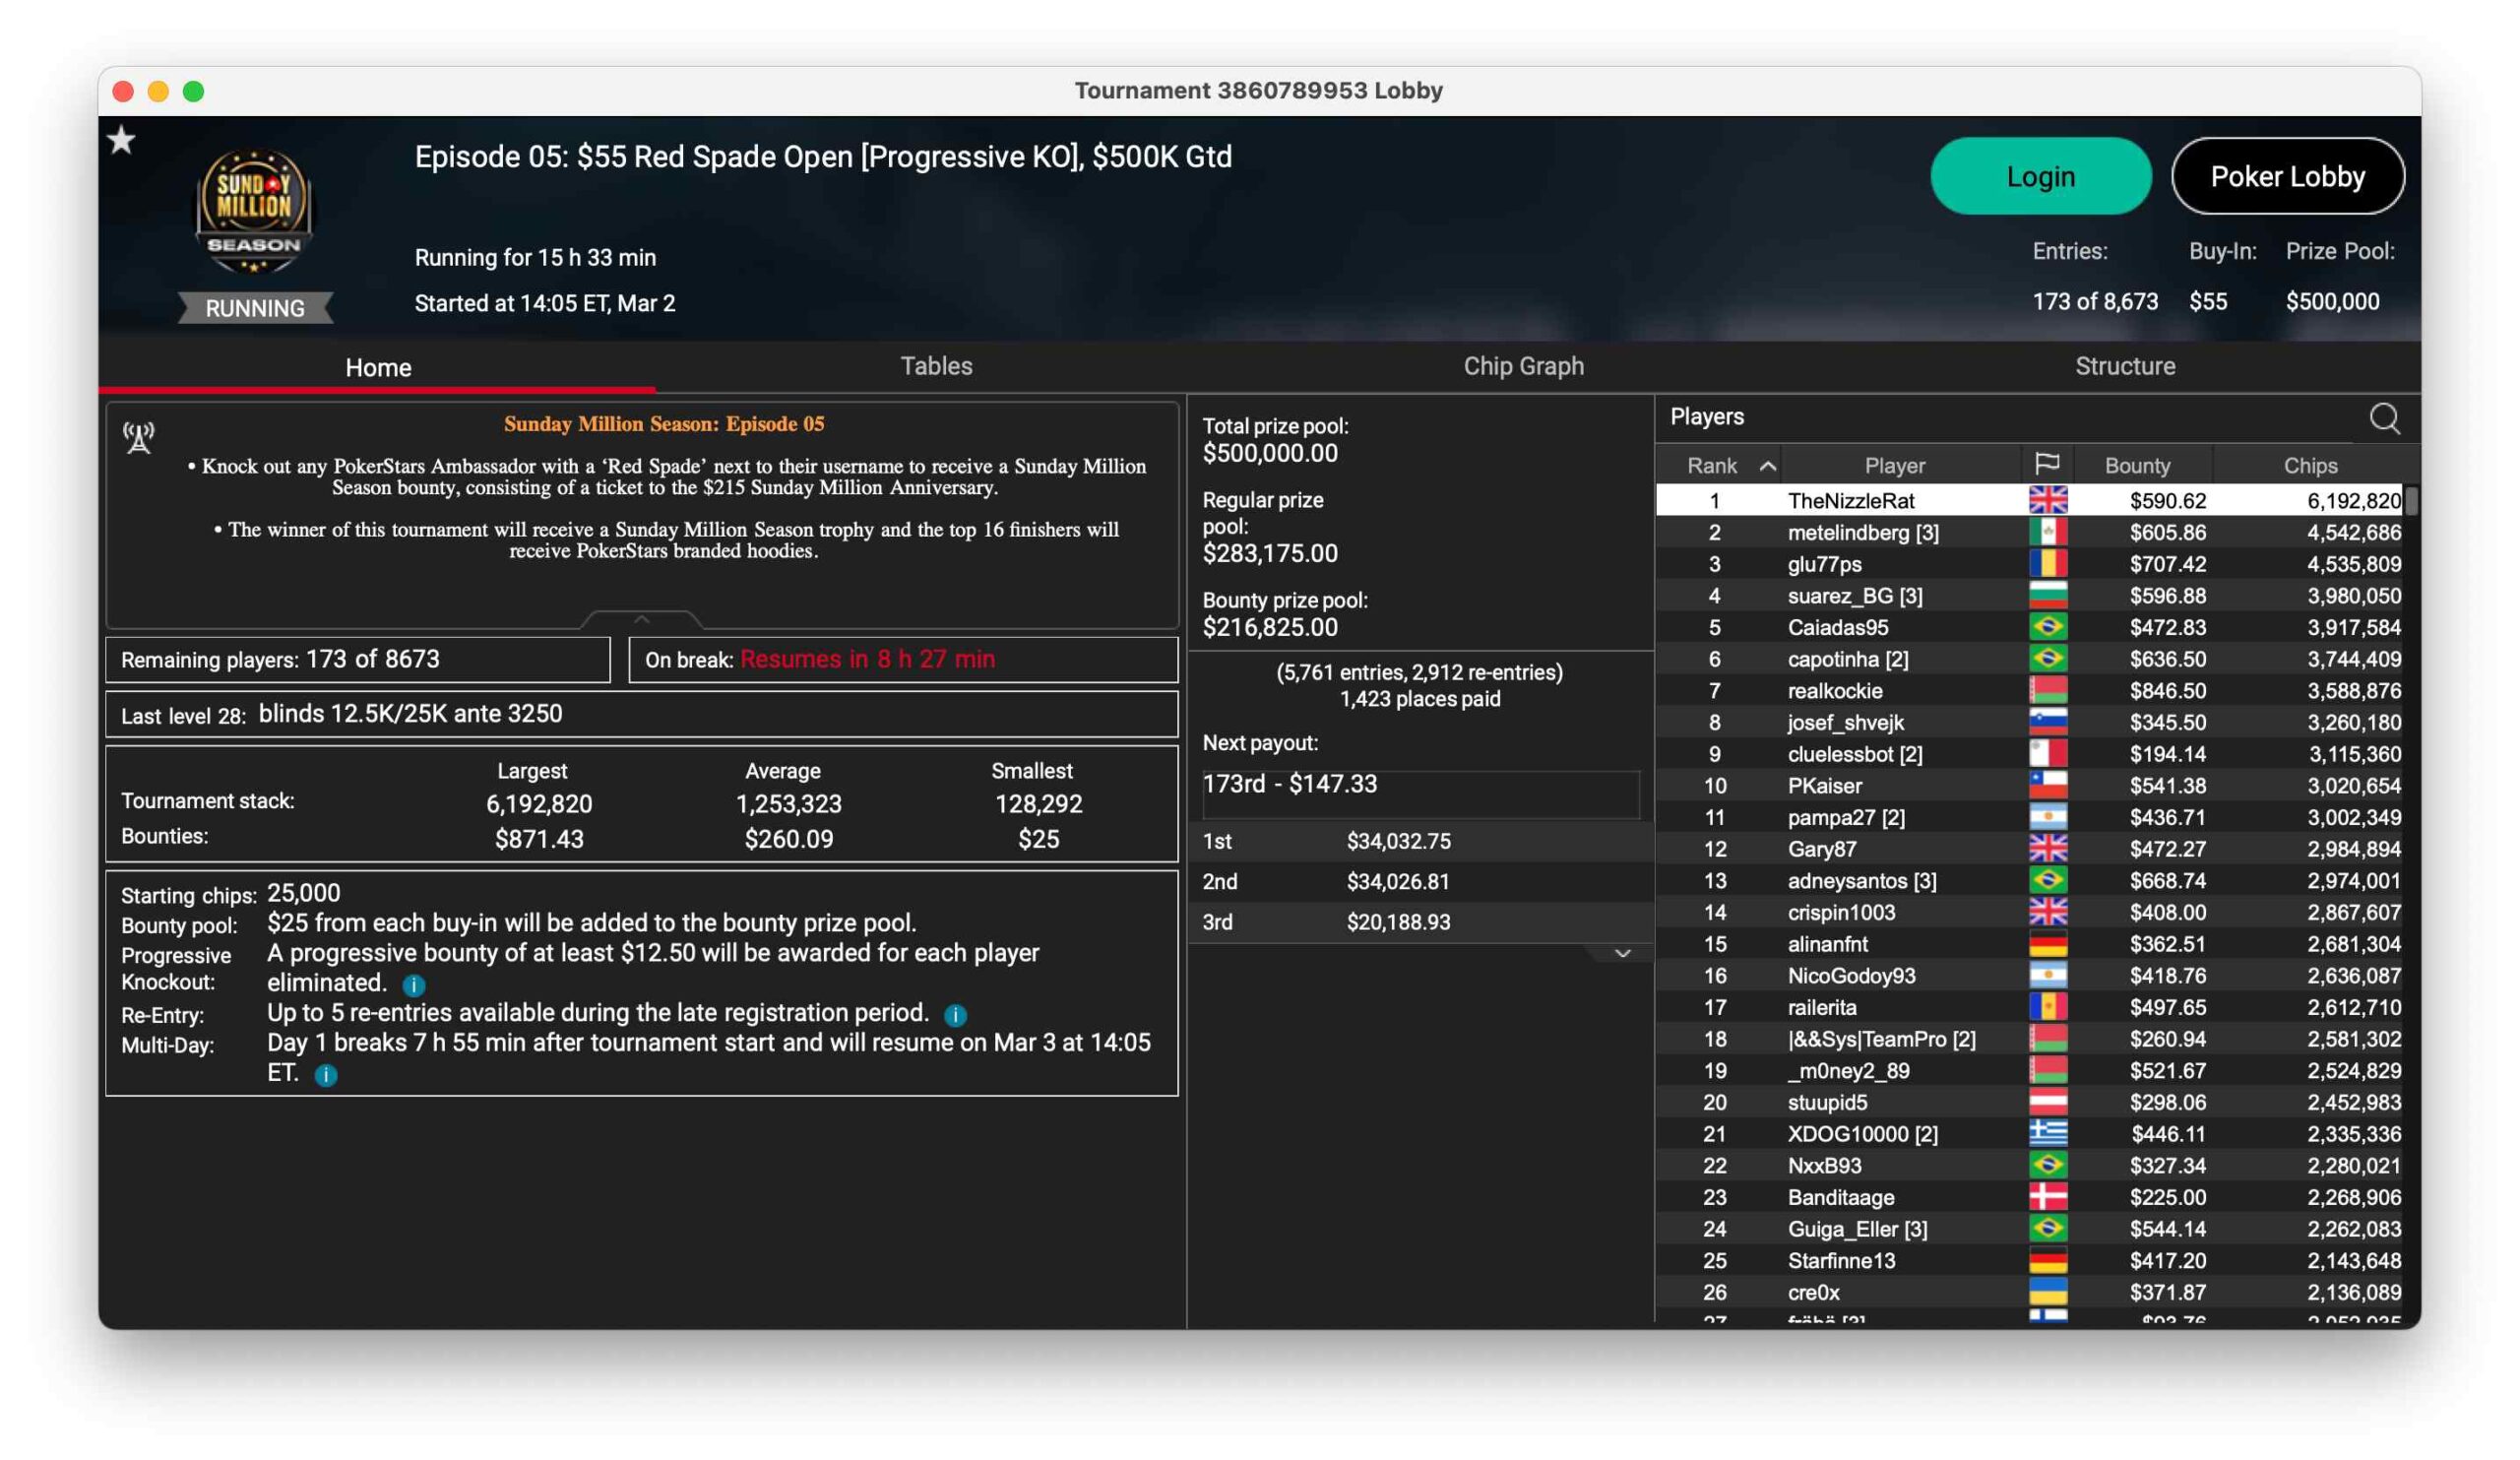
Task: Click Gary87's UK flag
Action: click(2047, 849)
